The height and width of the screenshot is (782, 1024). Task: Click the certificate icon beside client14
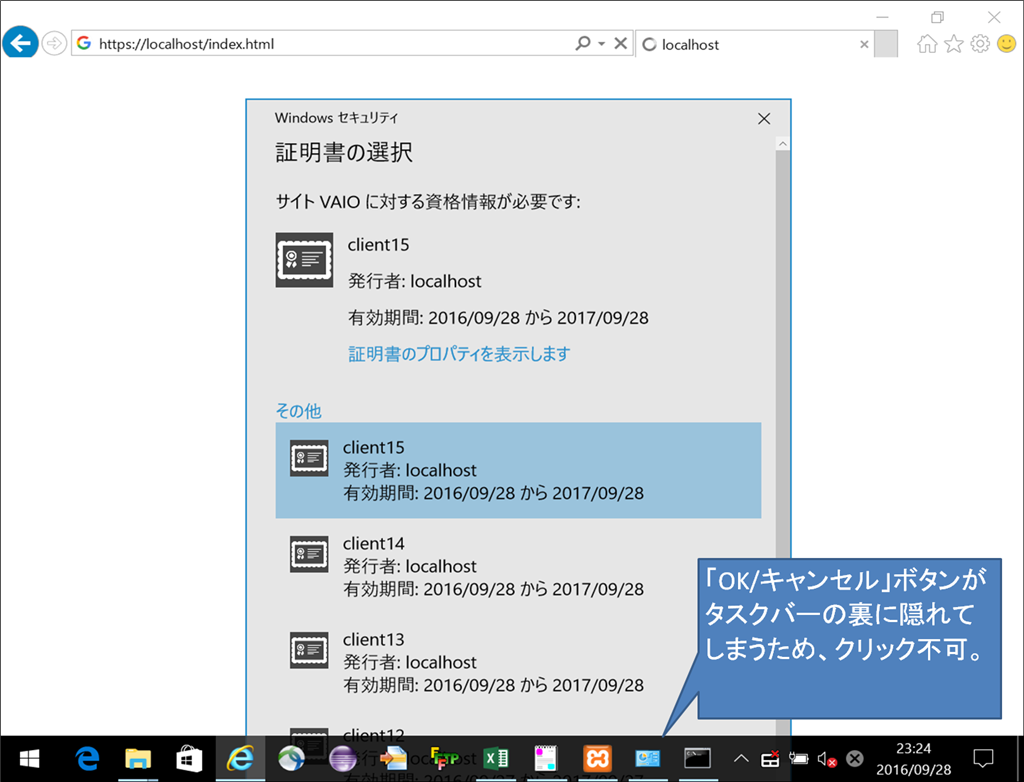pos(309,555)
